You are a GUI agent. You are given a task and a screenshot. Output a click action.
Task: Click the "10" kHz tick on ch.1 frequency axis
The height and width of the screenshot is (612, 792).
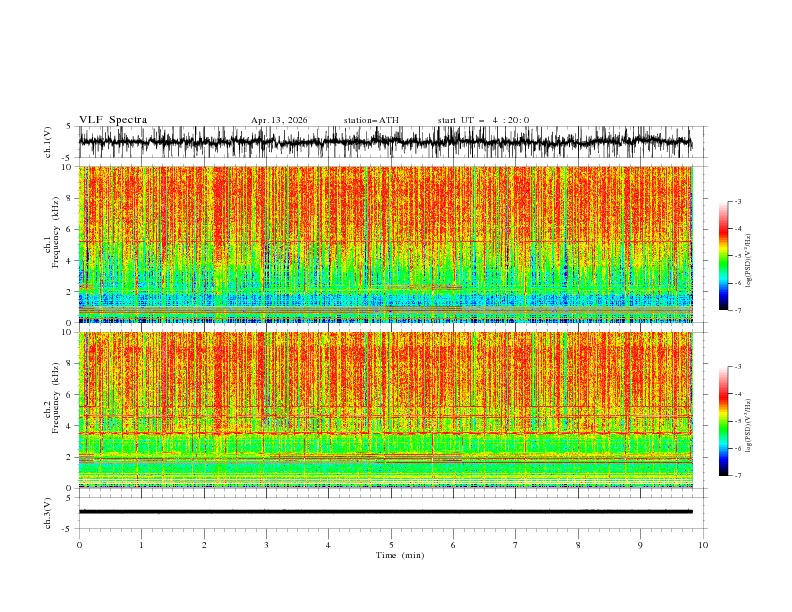[68, 167]
